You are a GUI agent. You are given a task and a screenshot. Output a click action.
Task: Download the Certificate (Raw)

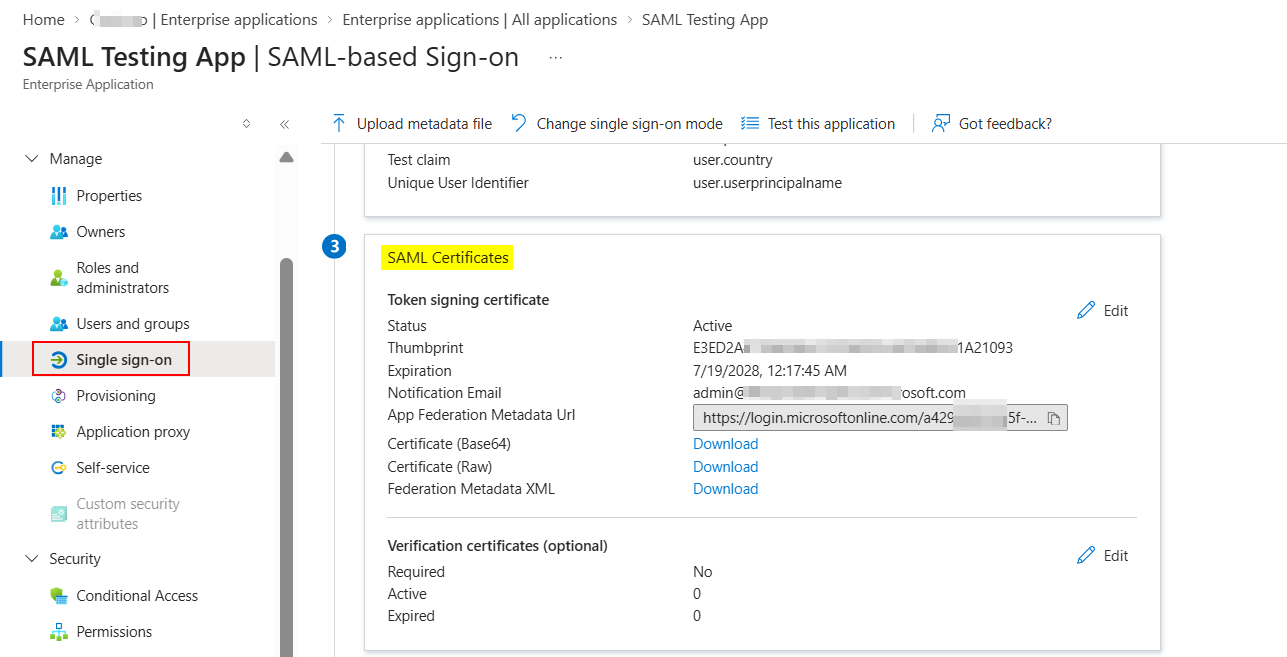pyautogui.click(x=726, y=467)
